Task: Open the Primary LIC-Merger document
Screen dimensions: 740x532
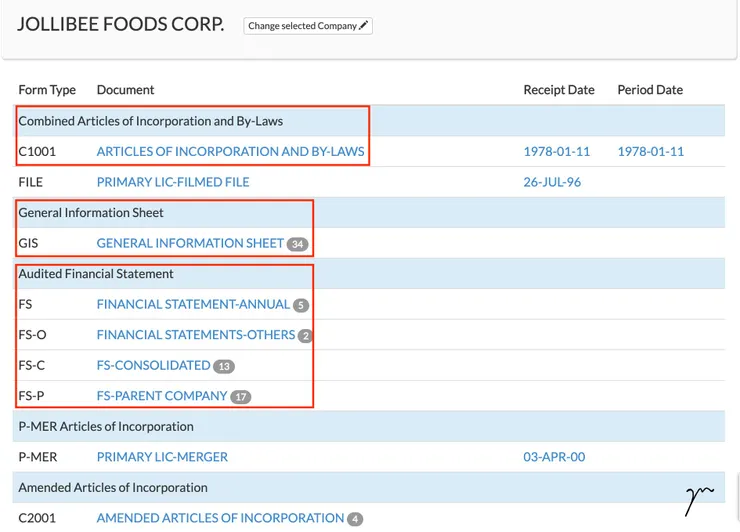Action: click(162, 457)
